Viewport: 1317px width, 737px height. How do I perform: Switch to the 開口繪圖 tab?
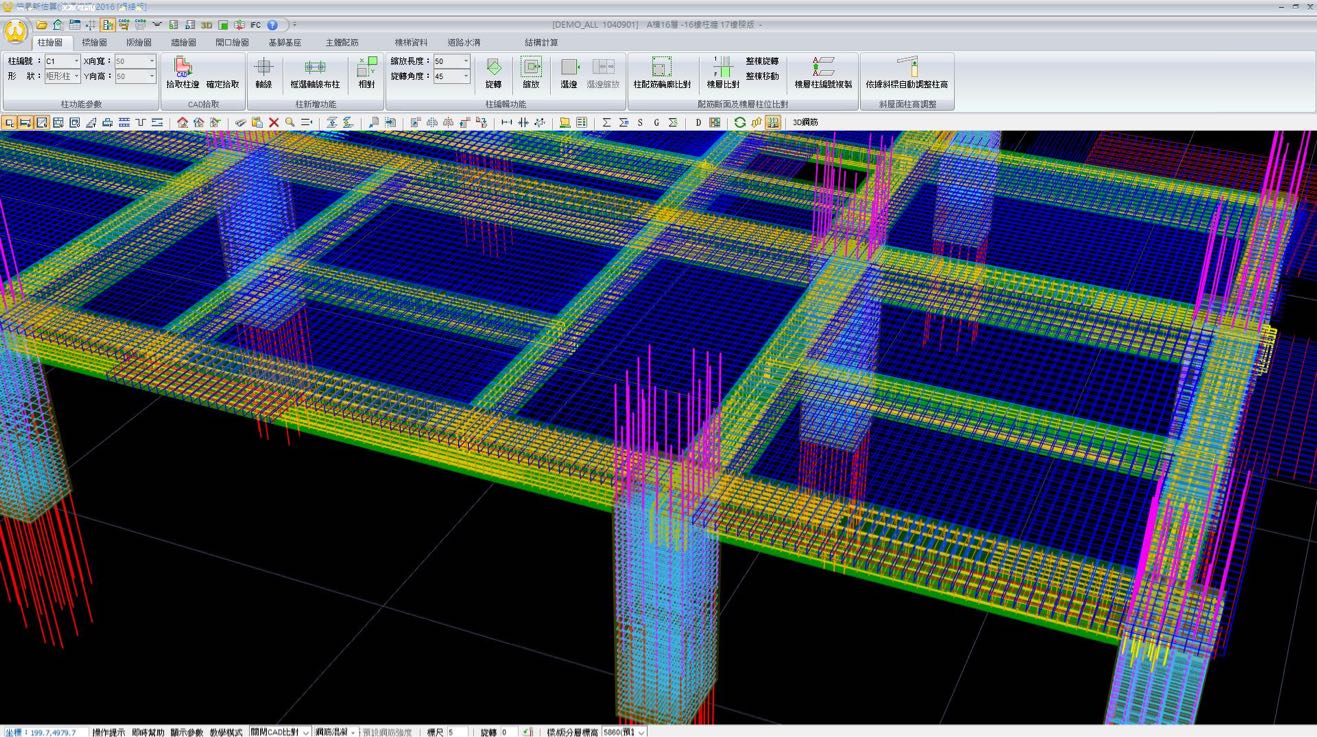coord(232,43)
